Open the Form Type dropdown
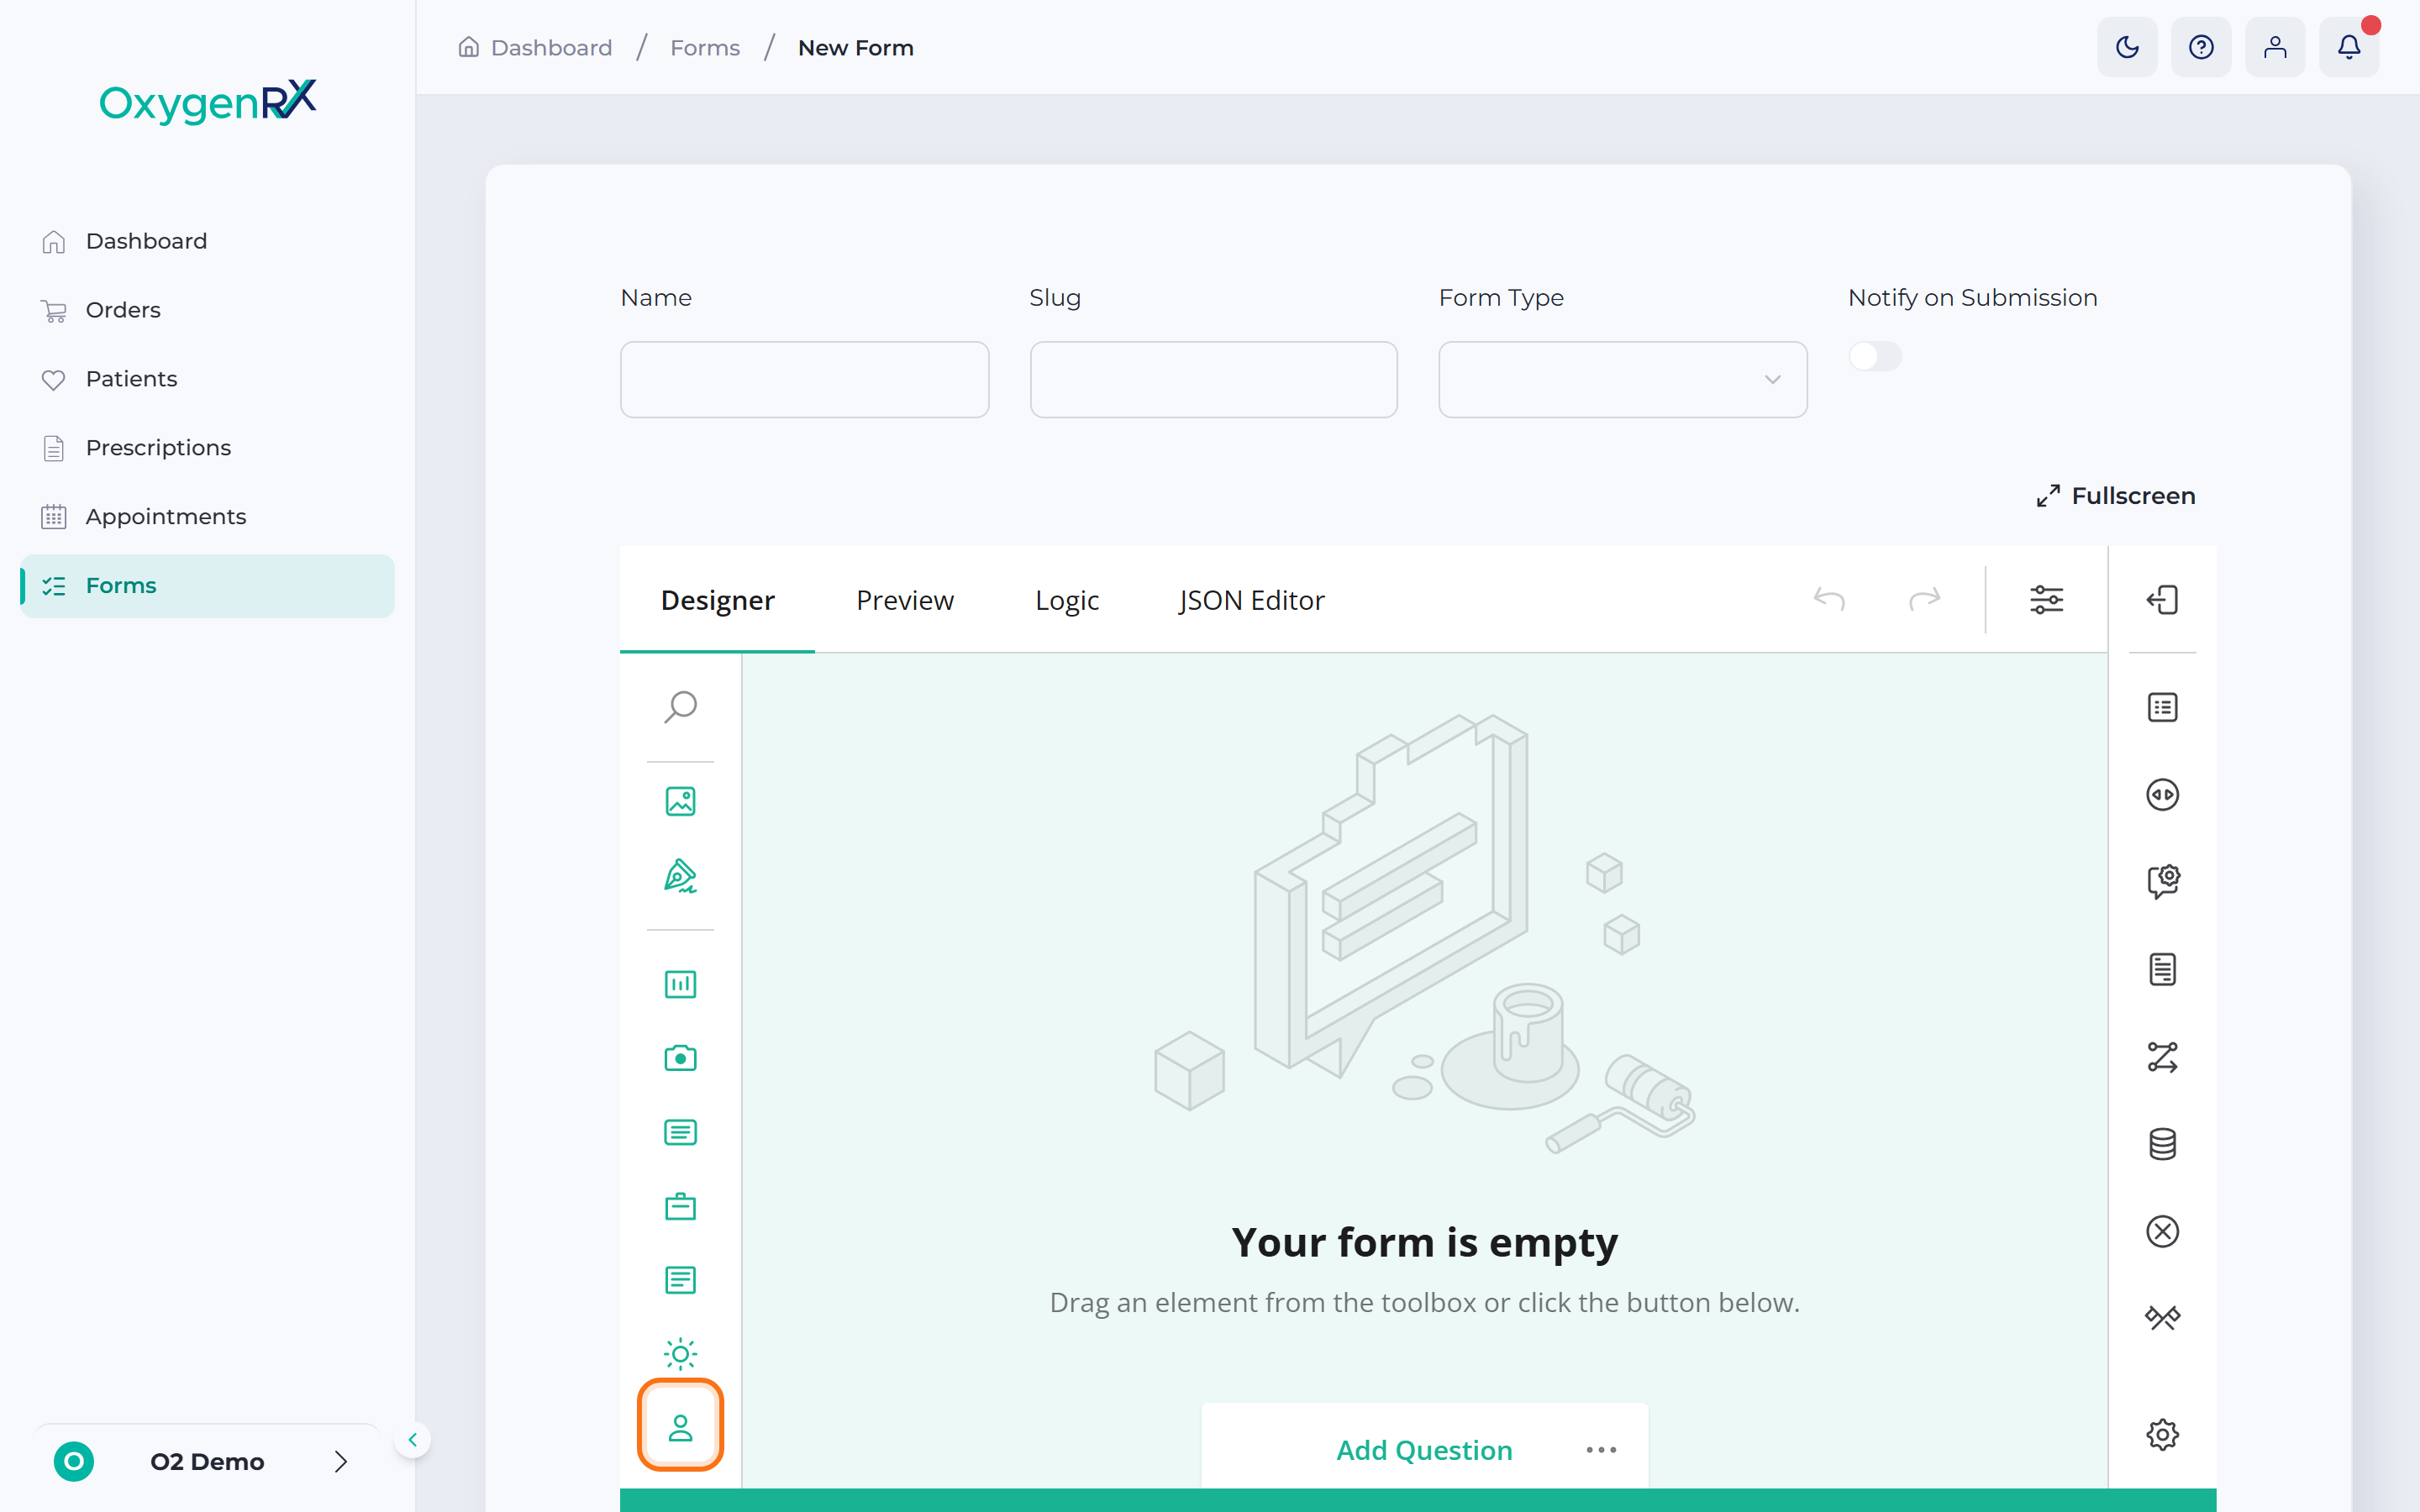2420x1512 pixels. pyautogui.click(x=1622, y=379)
